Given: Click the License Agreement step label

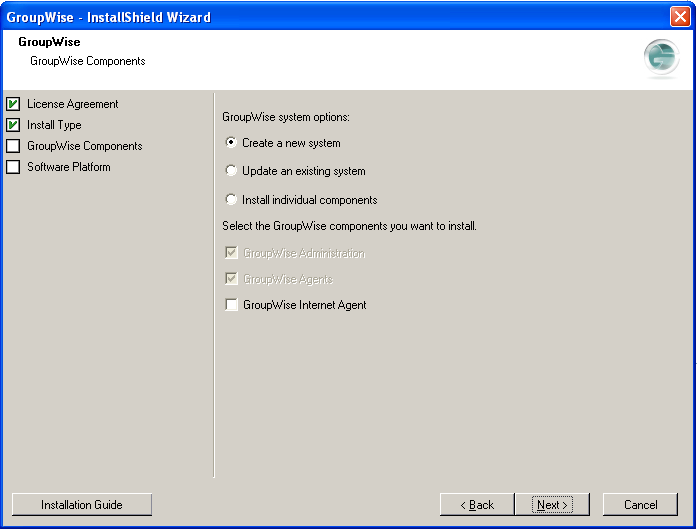Looking at the screenshot, I should tap(72, 104).
